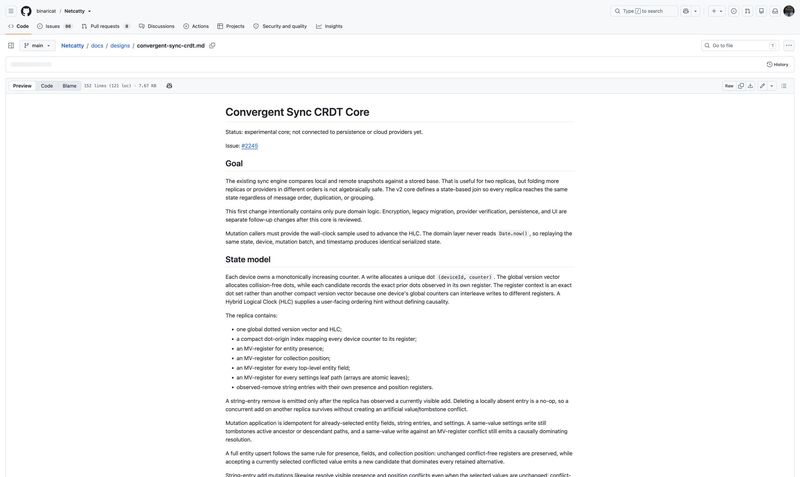Copy raw file contents
The height and width of the screenshot is (477, 800).
pyautogui.click(x=741, y=86)
